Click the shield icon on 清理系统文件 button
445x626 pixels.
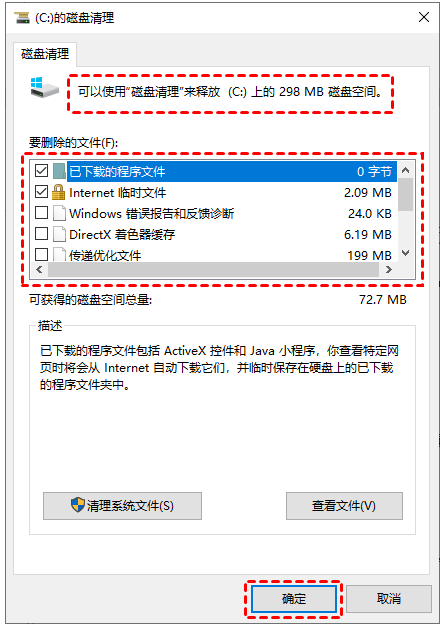point(77,505)
